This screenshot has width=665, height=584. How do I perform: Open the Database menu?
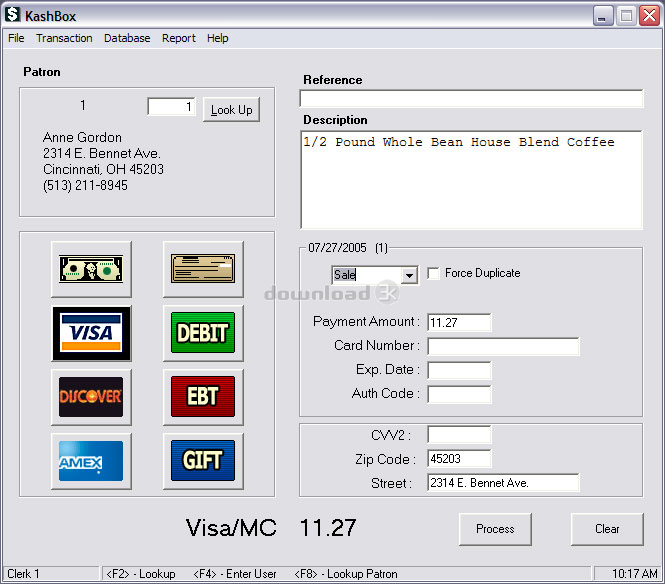point(127,38)
